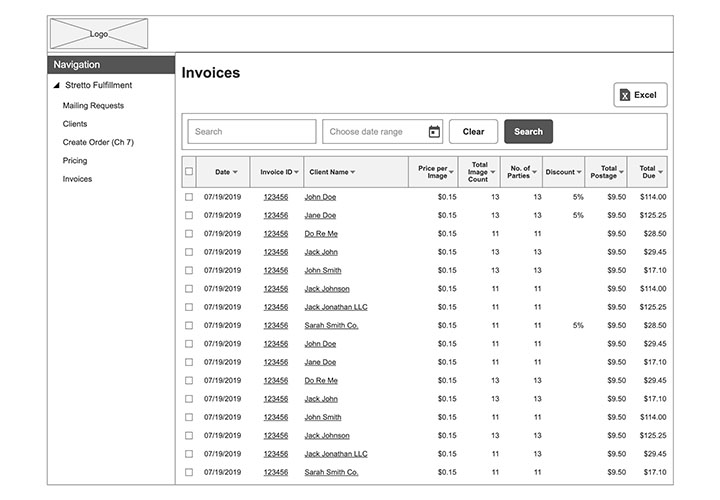Sort by the Date column arrow
720x500 pixels.
click(x=235, y=172)
